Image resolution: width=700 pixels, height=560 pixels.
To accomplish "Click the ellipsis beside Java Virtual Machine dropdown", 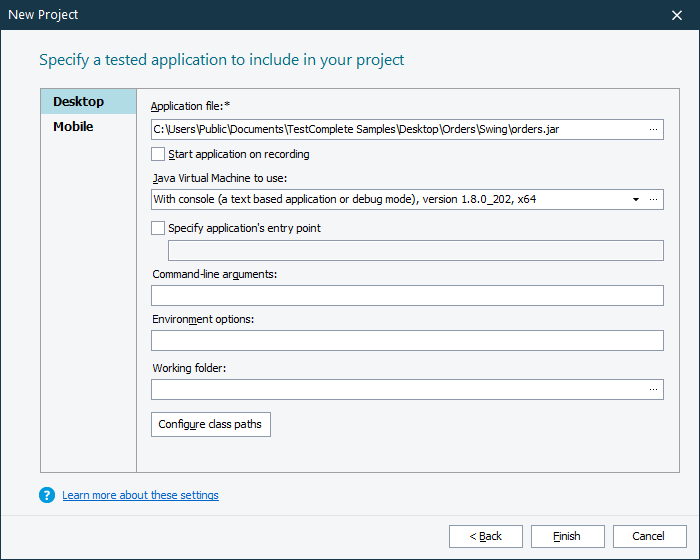I will click(x=653, y=200).
